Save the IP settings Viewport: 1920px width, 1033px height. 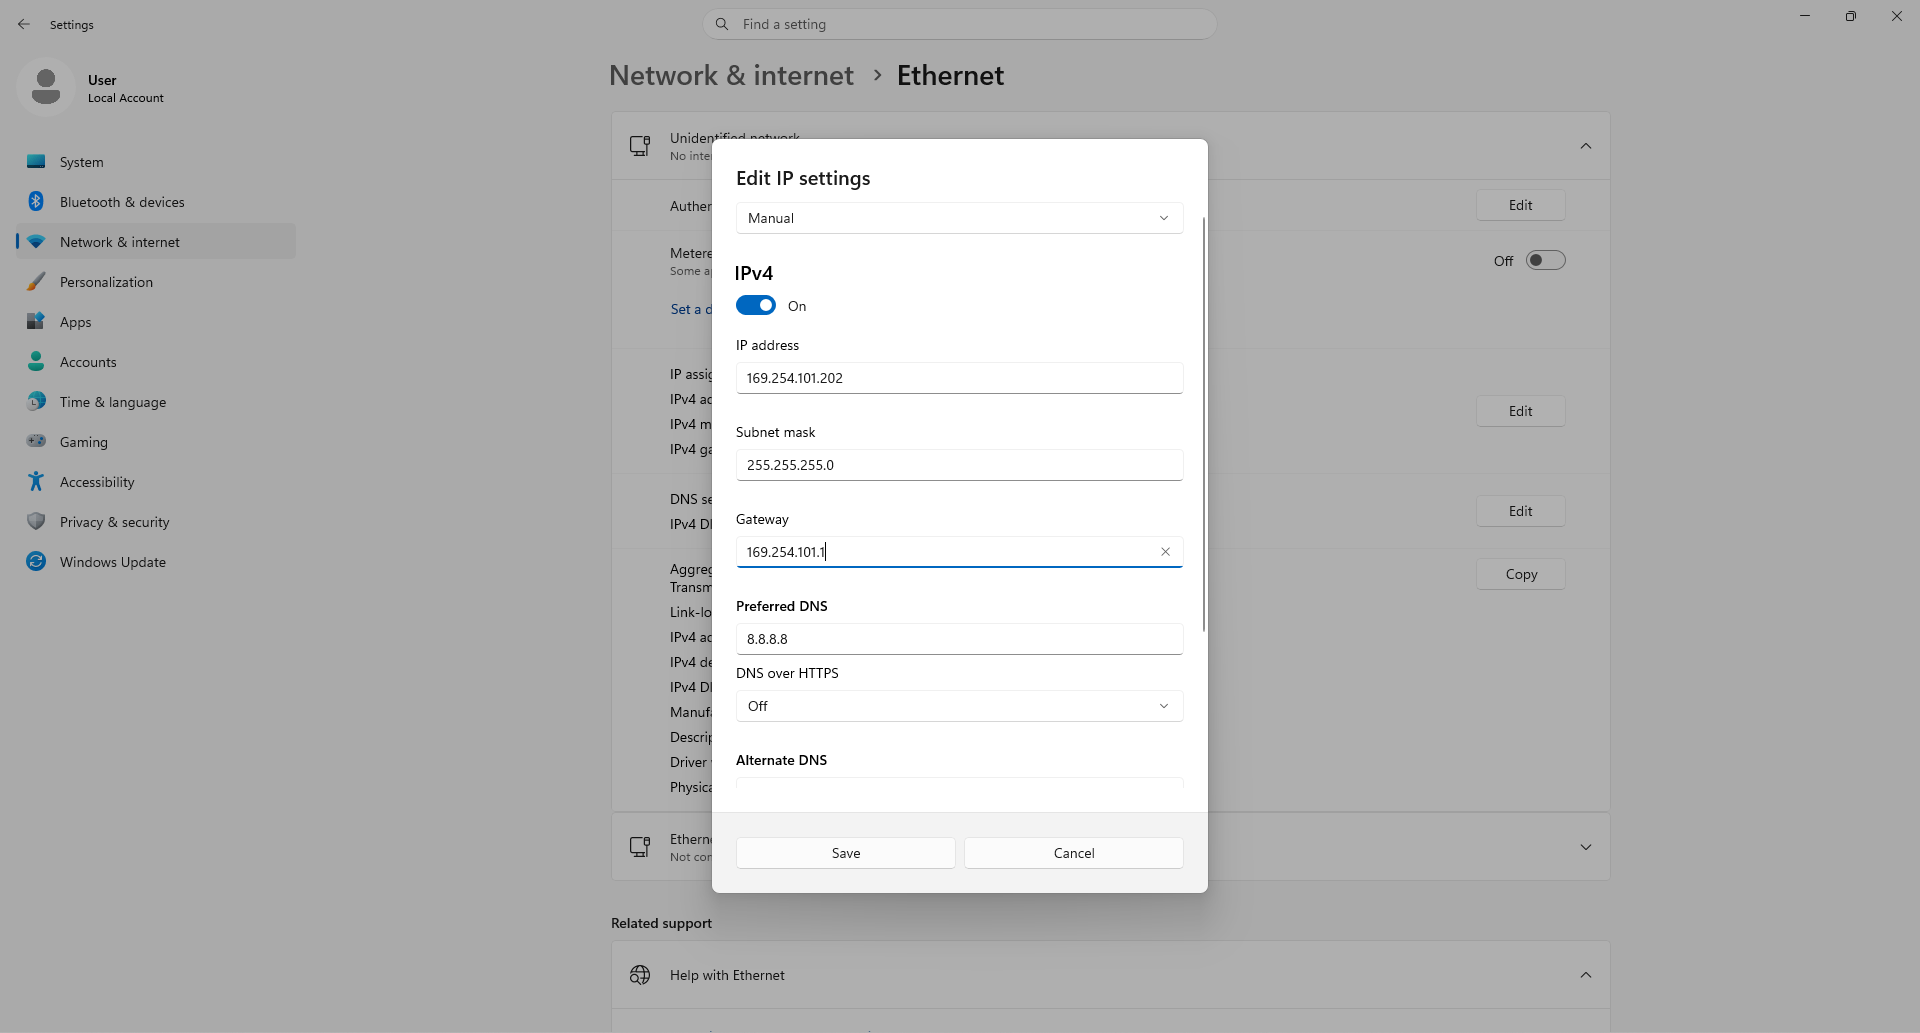846,853
